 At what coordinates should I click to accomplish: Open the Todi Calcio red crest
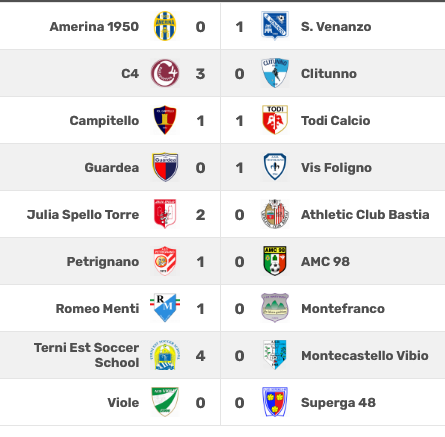coord(275,120)
